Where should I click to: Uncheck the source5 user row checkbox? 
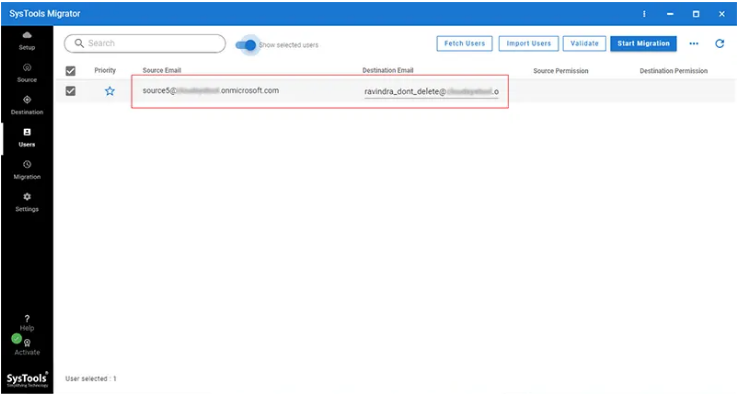[71, 91]
